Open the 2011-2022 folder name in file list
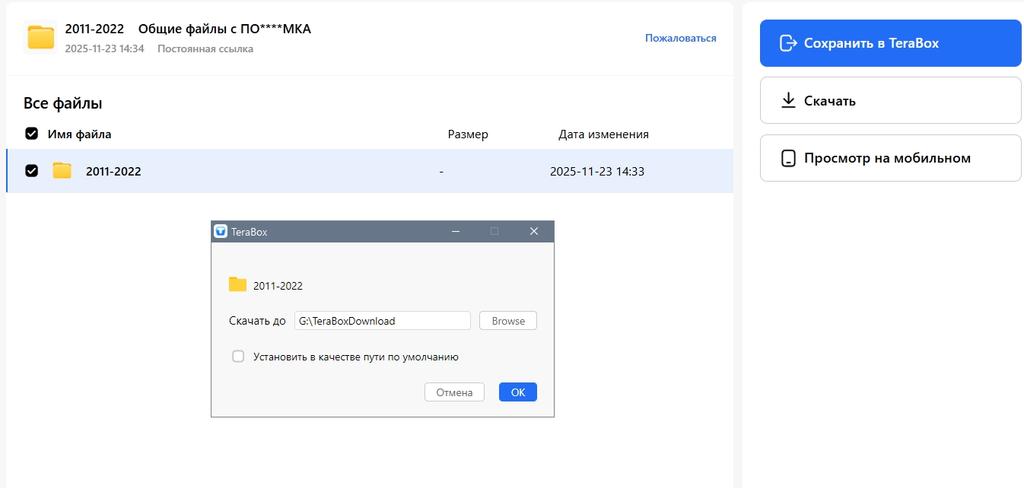The width and height of the screenshot is (1024, 488). (114, 172)
